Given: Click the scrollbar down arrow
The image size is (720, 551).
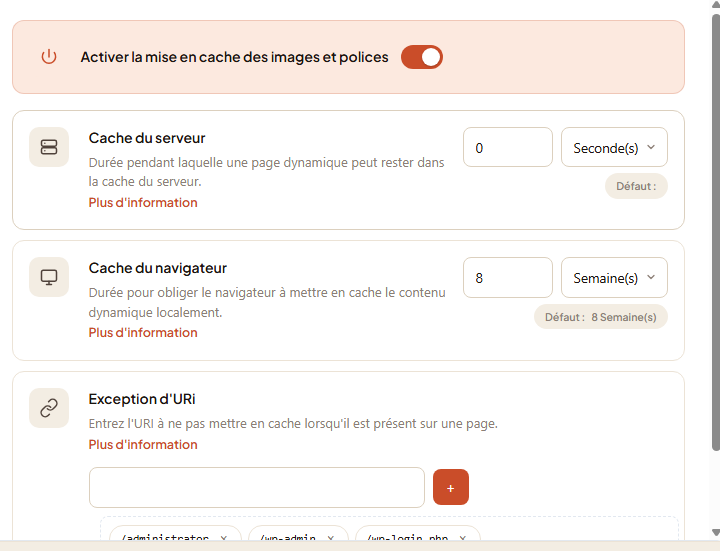Looking at the screenshot, I should (715, 532).
